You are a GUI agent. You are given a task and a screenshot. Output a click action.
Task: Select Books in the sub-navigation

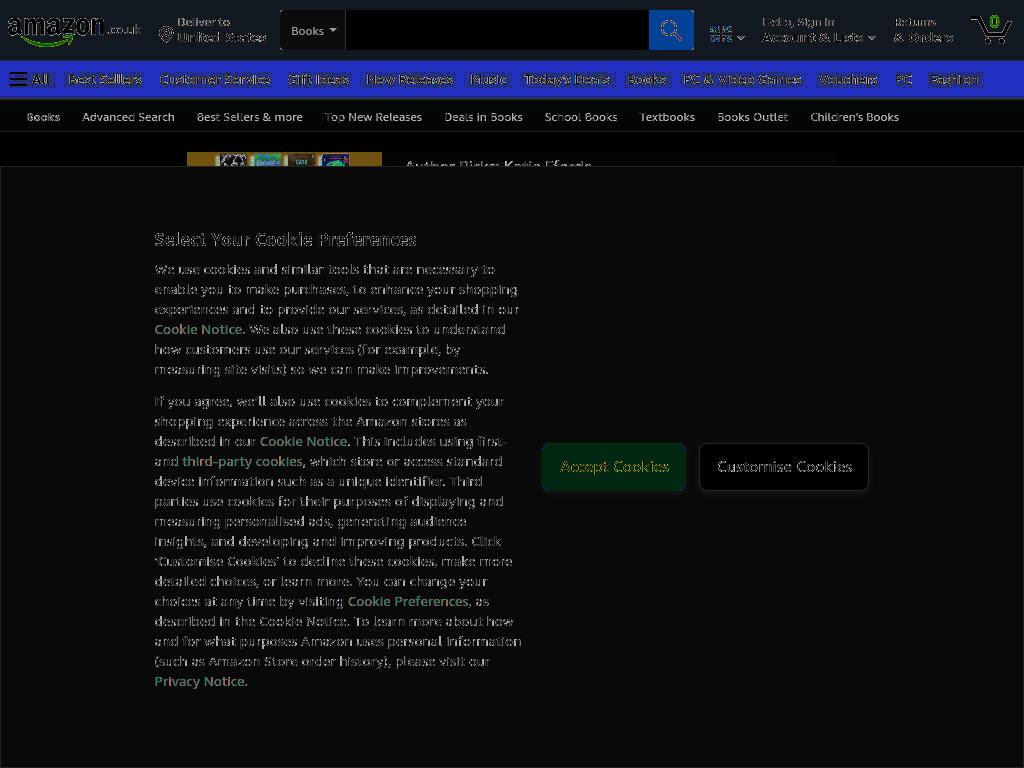click(43, 117)
